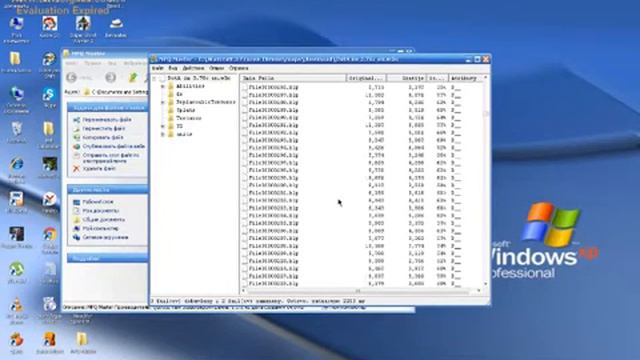Screen dimensions: 640x360
Task: Select the VLC media player desktop icon
Action: coord(16,304)
